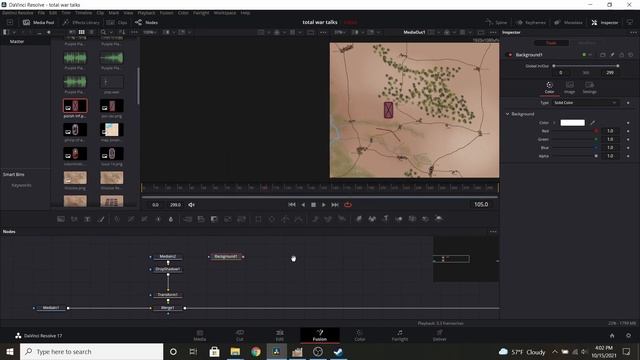This screenshot has width=640, height=360.
Task: Adjust the Blue slider
Action: coord(575,148)
